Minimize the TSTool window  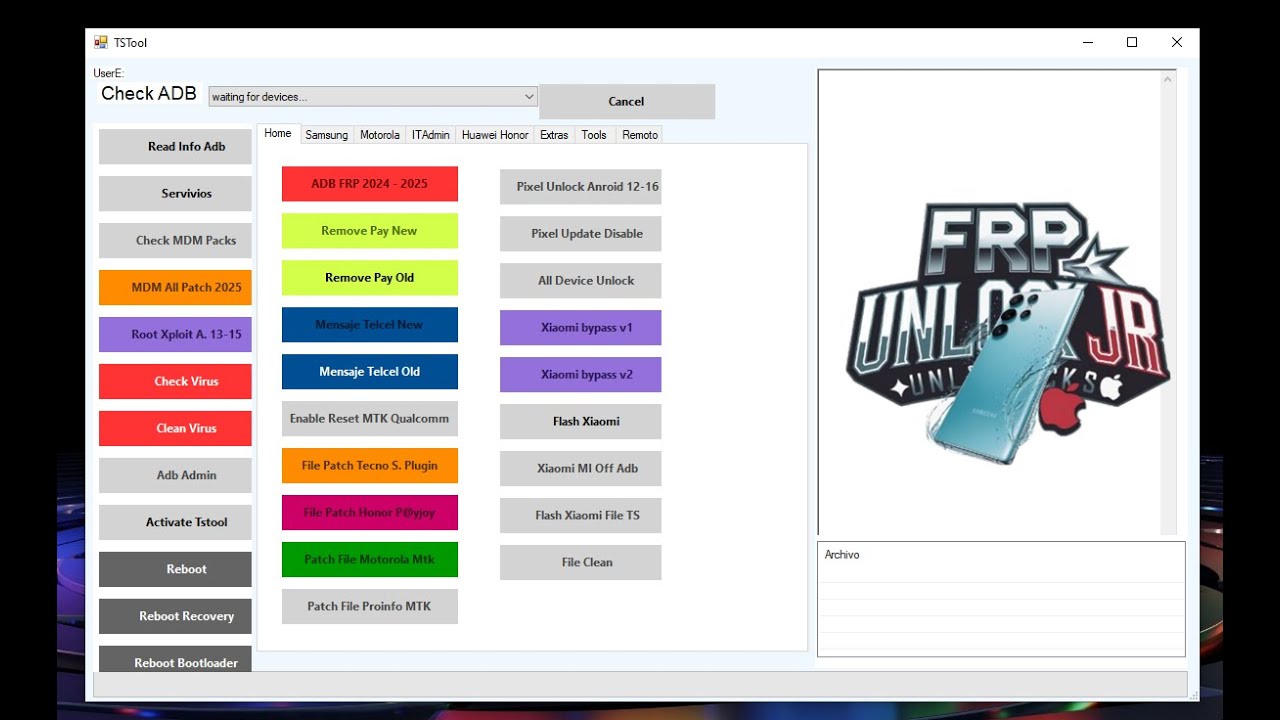pyautogui.click(x=1087, y=42)
